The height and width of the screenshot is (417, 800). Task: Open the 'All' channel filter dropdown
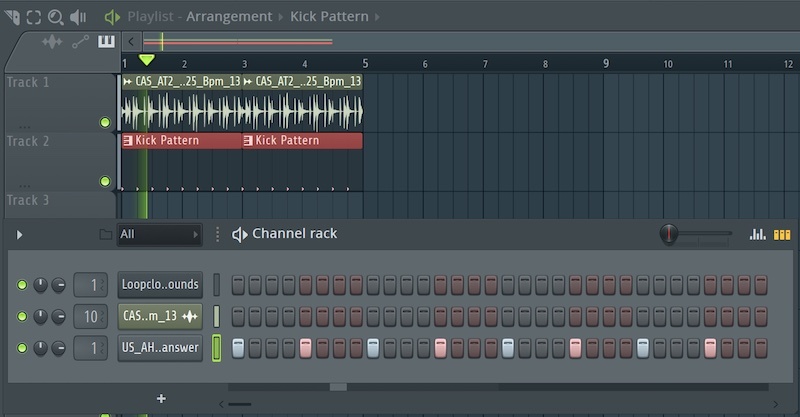coord(159,234)
